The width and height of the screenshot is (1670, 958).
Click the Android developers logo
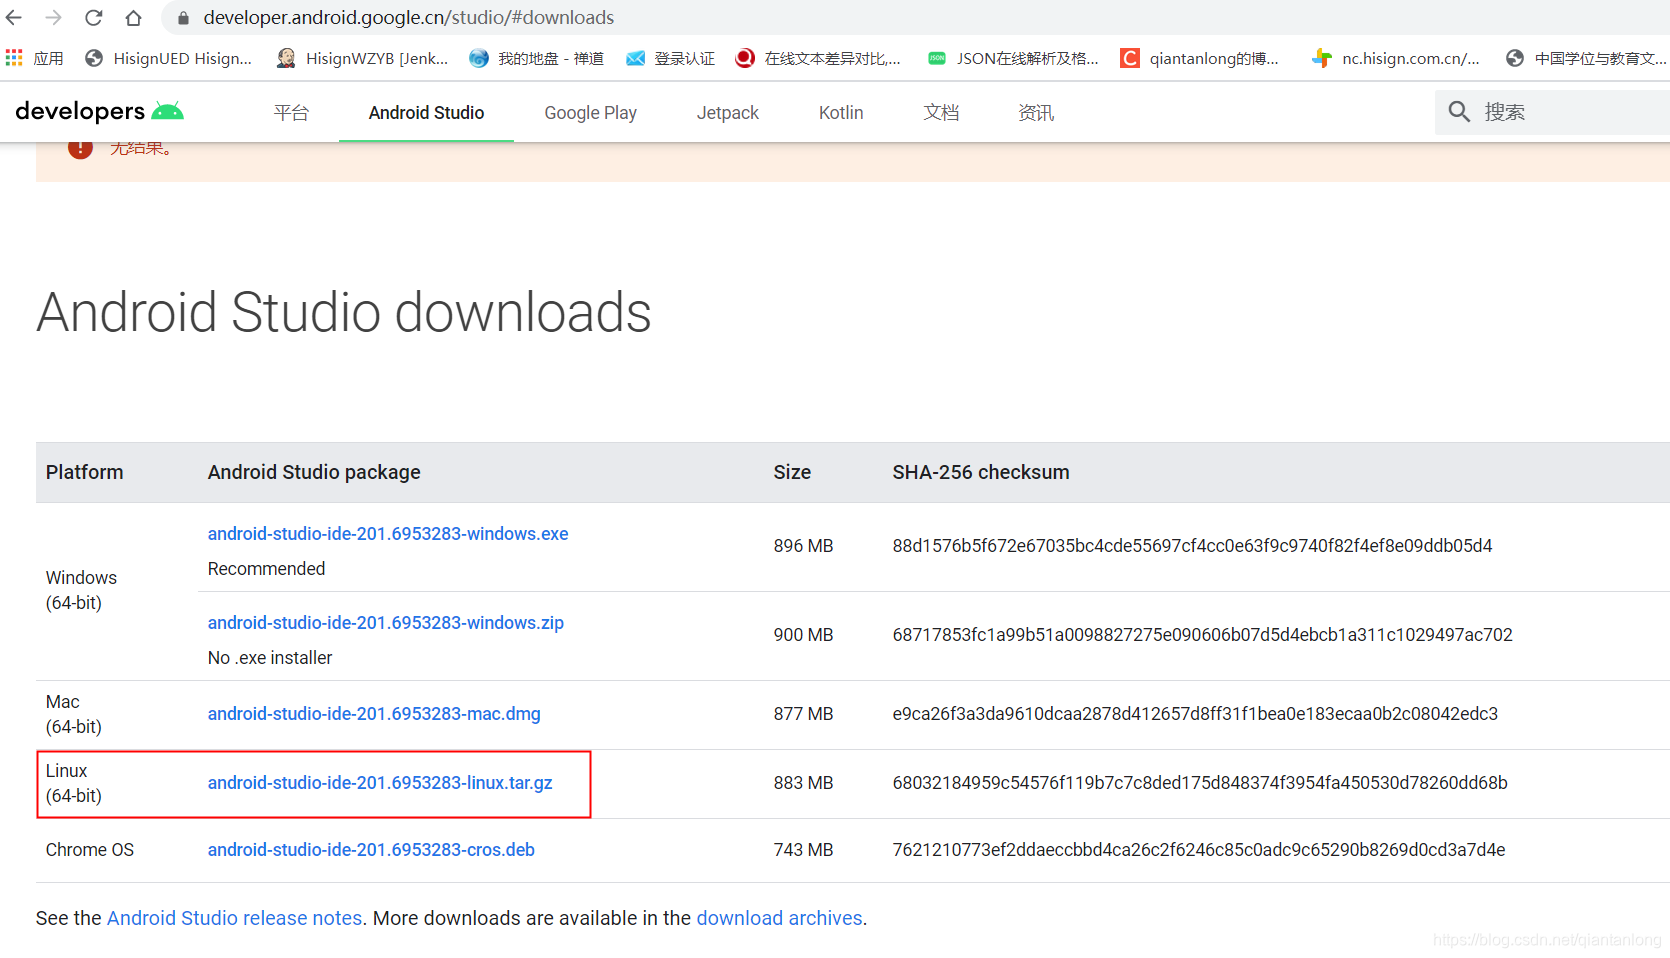click(99, 111)
